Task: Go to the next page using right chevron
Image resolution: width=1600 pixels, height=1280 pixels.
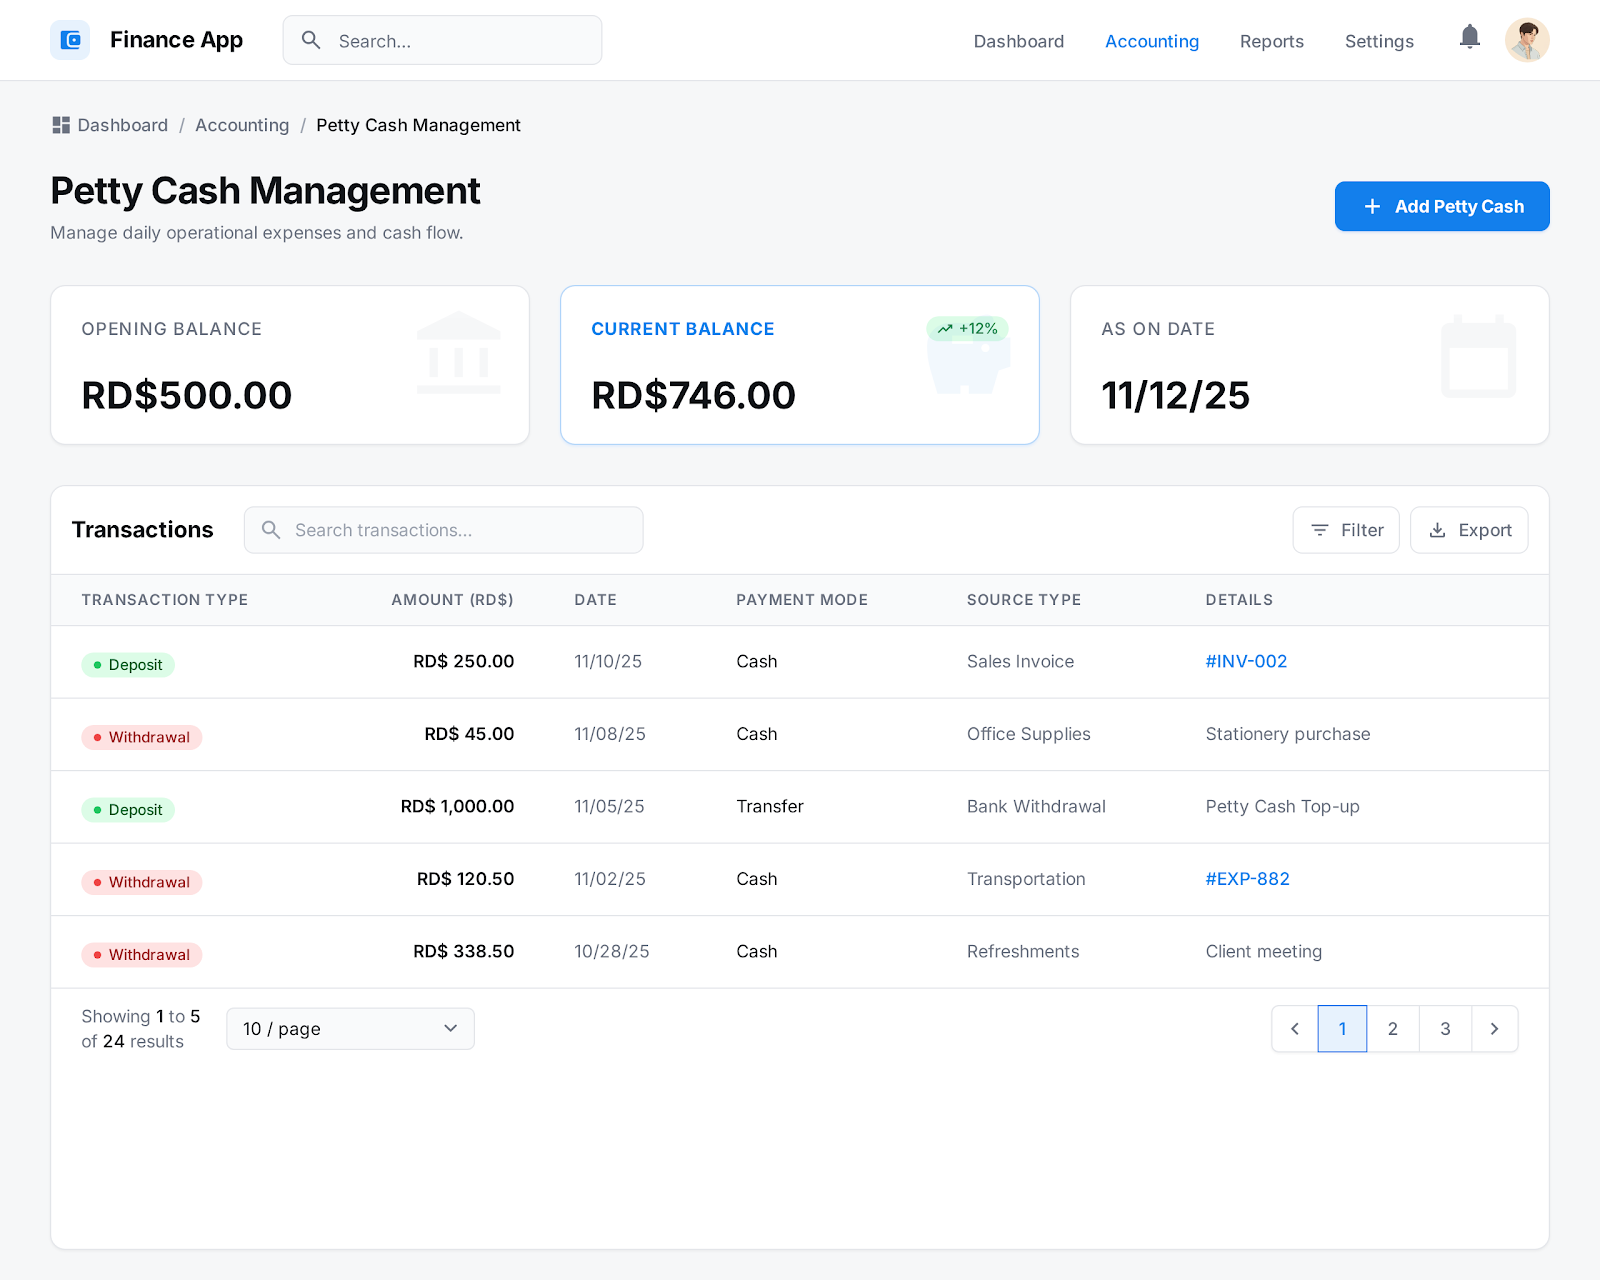Action: click(1494, 1029)
